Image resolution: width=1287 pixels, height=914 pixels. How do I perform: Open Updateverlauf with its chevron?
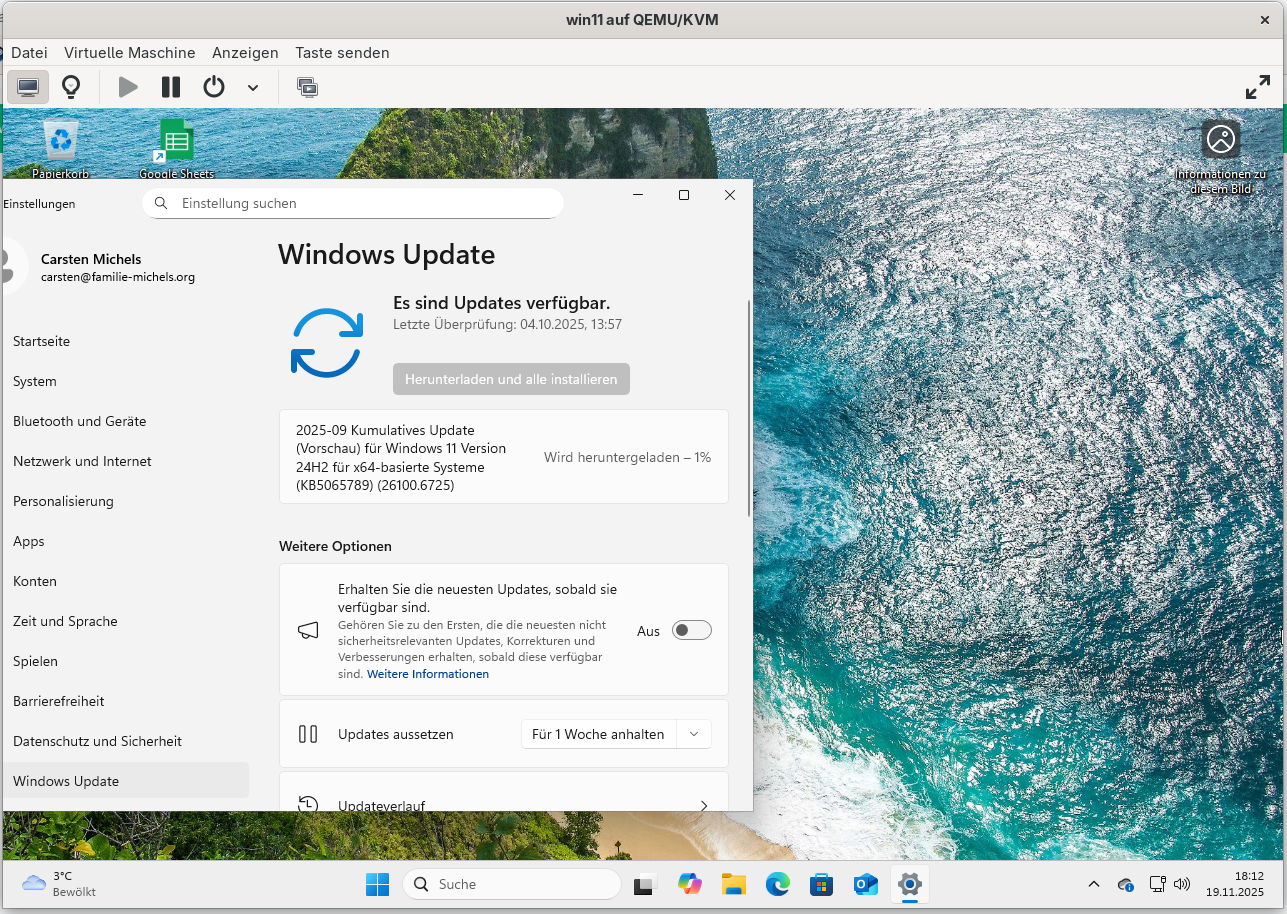coord(703,804)
